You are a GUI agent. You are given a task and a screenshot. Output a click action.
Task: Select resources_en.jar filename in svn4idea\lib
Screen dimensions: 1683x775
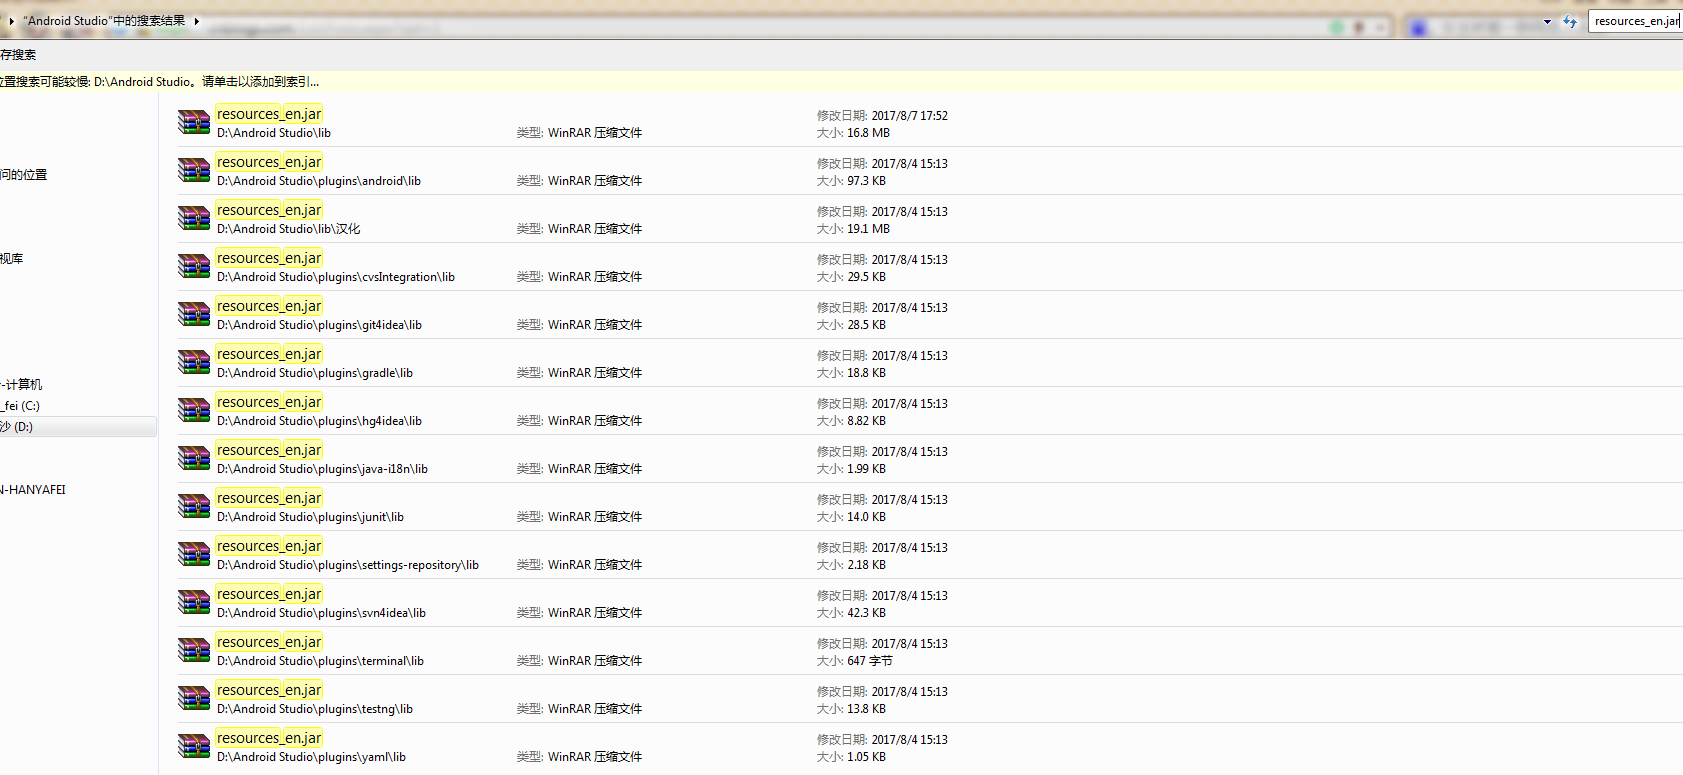click(x=269, y=594)
